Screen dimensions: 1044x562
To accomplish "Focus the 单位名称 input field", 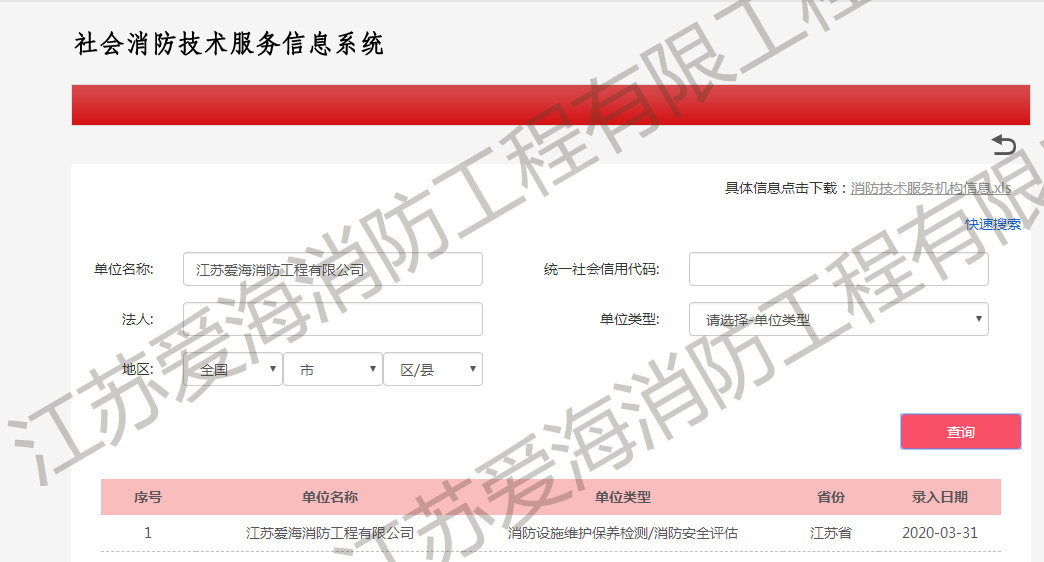I will (x=333, y=269).
